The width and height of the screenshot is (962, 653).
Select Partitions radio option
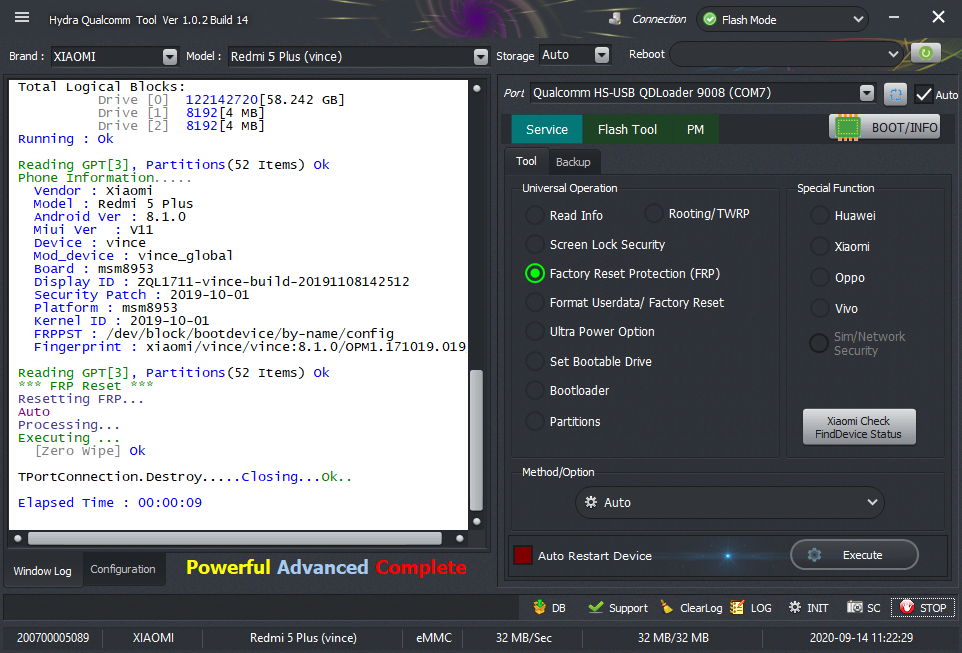point(535,422)
